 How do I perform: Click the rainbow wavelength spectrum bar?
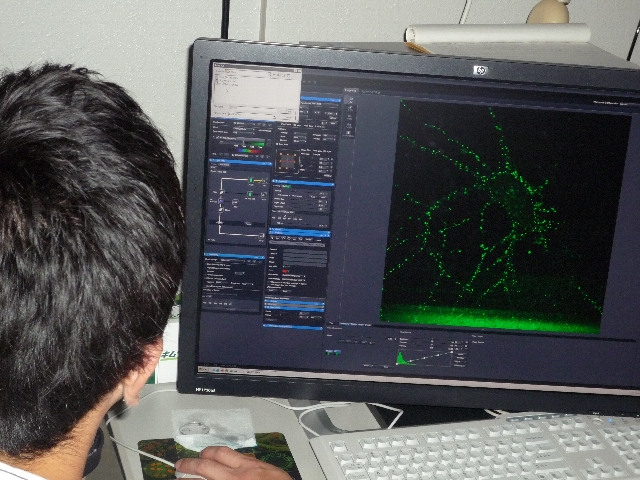tap(248, 151)
